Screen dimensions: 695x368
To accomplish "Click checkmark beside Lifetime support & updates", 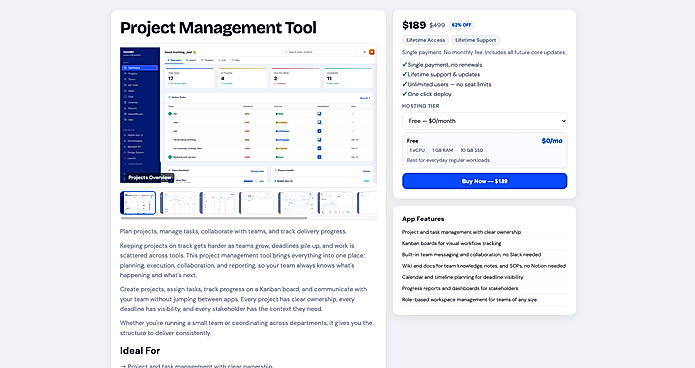I will coord(405,74).
